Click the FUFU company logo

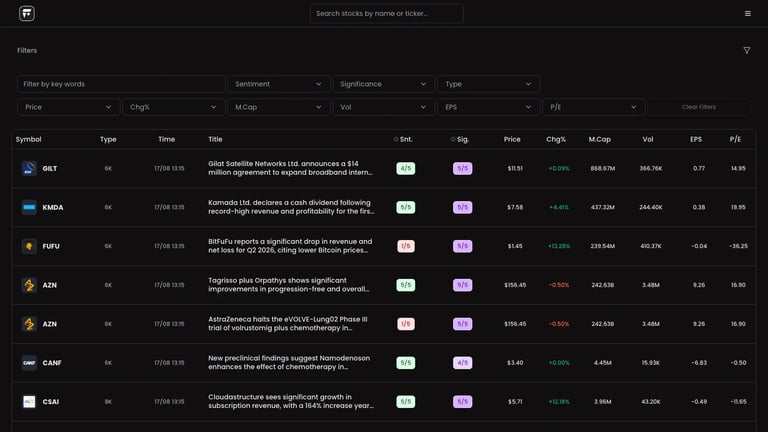click(29, 246)
